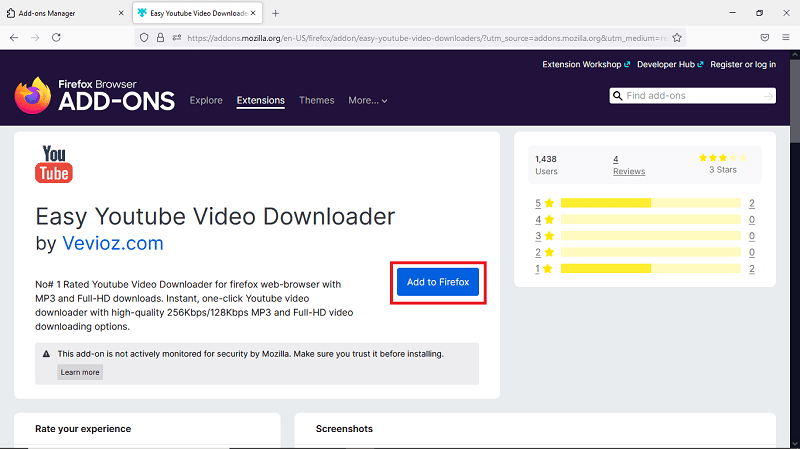Open the Themes menu item

[316, 101]
